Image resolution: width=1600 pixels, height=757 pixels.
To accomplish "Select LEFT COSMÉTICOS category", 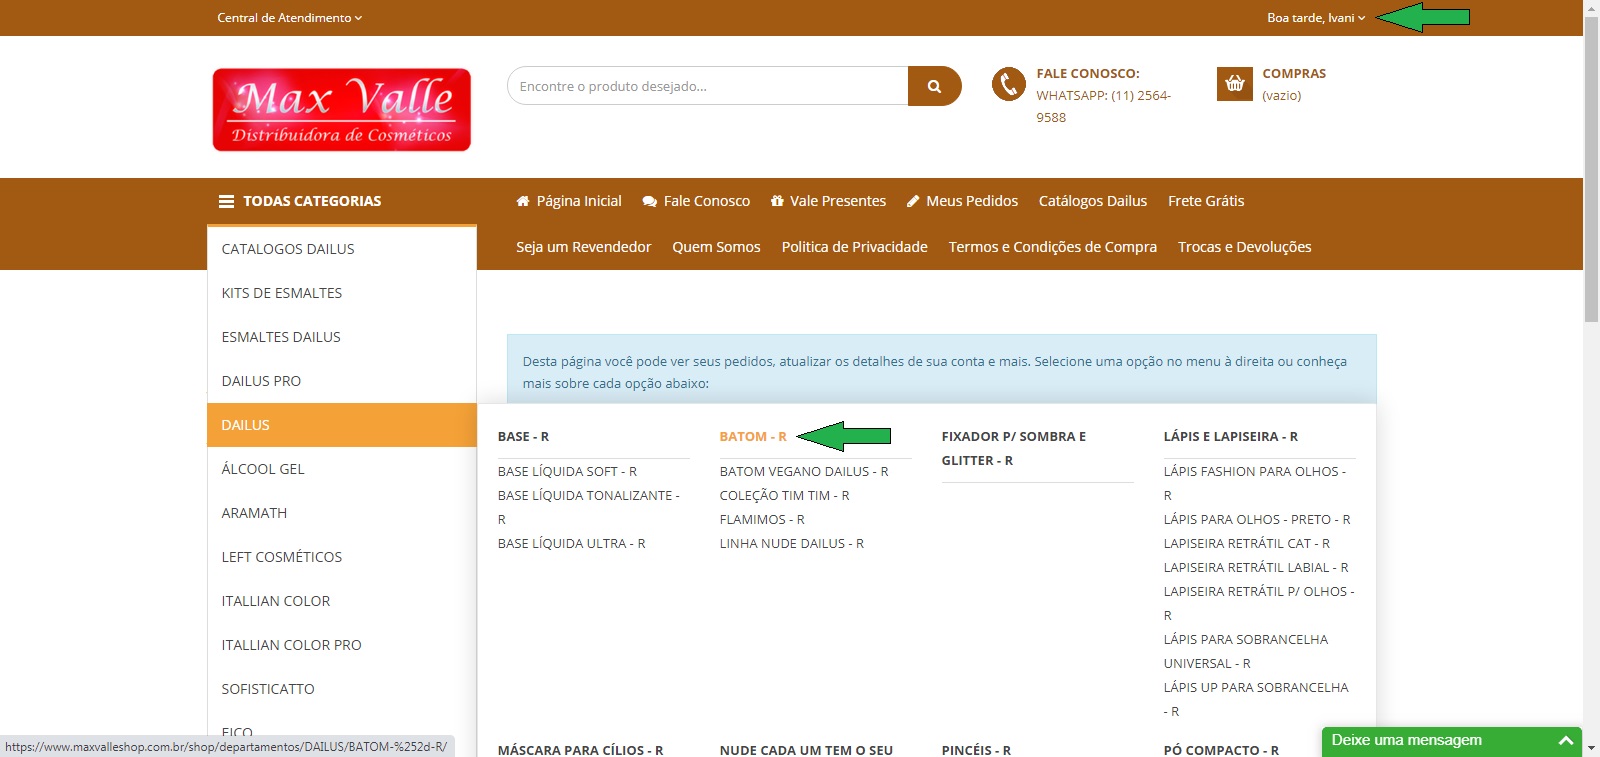I will point(341,557).
